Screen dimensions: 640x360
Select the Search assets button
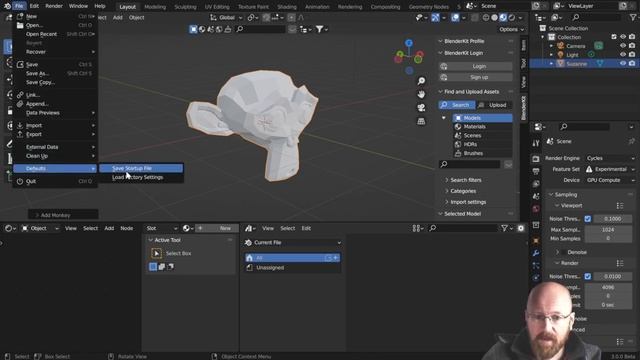tap(457, 105)
